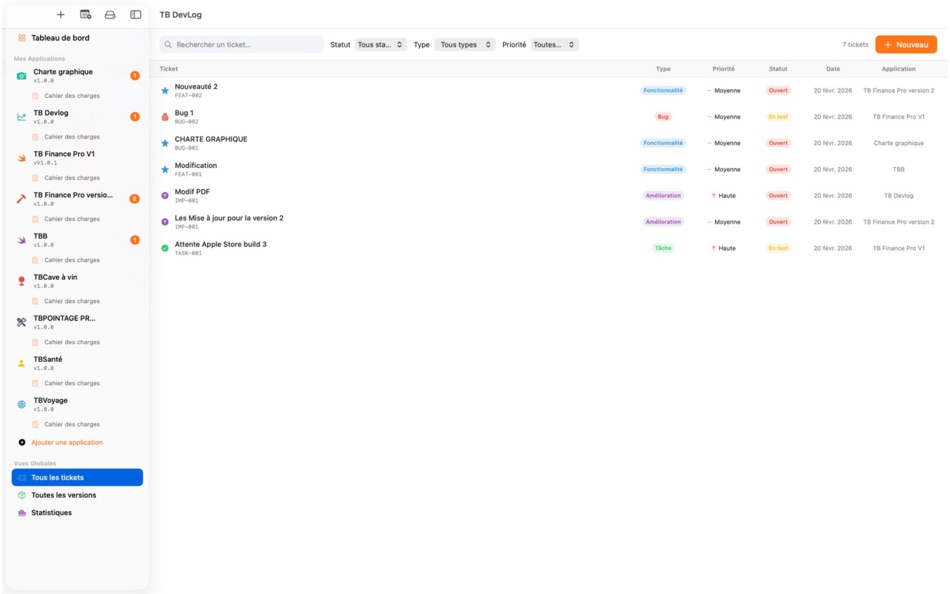This screenshot has width=950, height=594.
Task: Toggle the sidebar with the panel icon
Action: click(136, 14)
